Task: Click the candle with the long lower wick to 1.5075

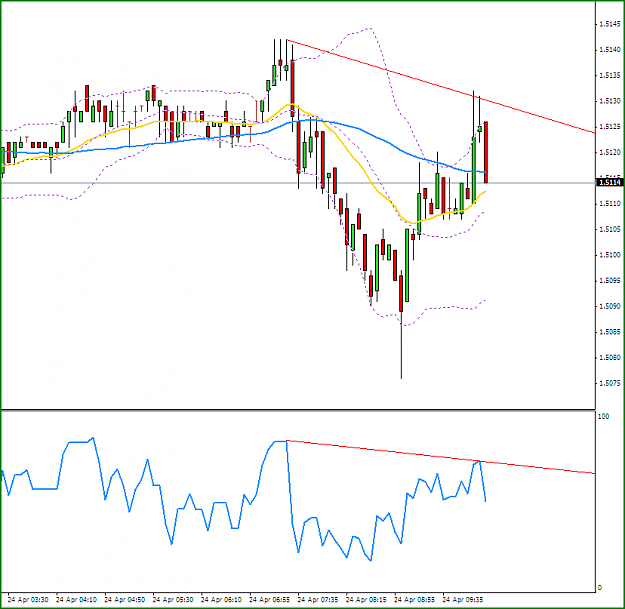Action: pos(401,293)
